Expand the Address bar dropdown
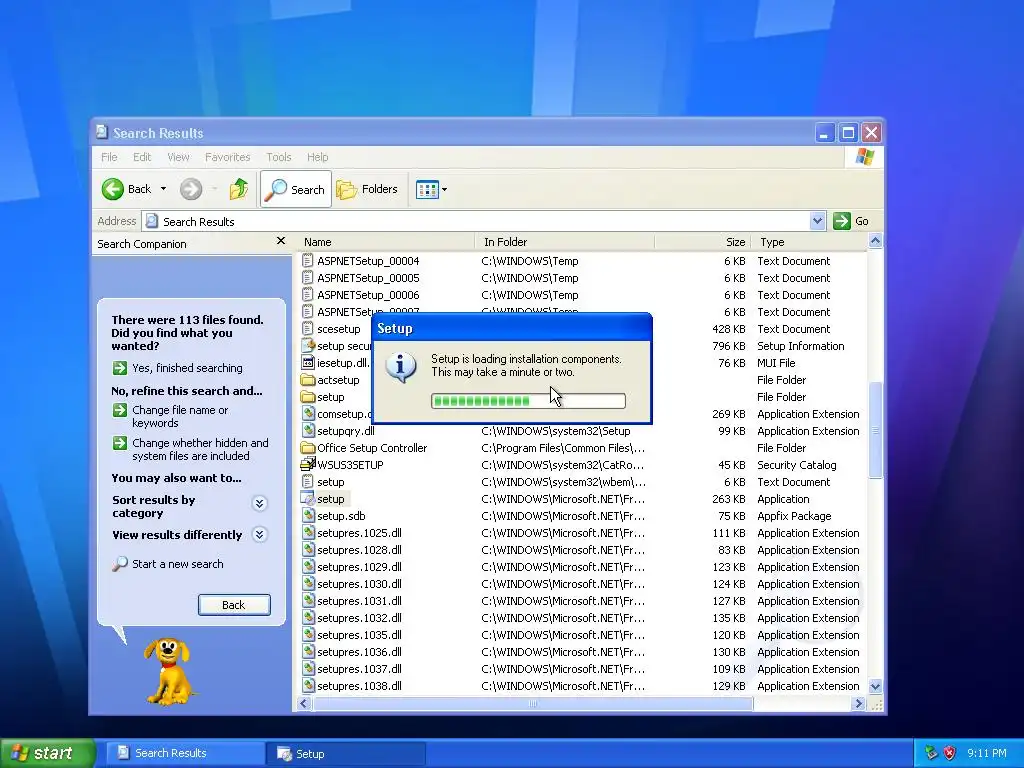 817,221
